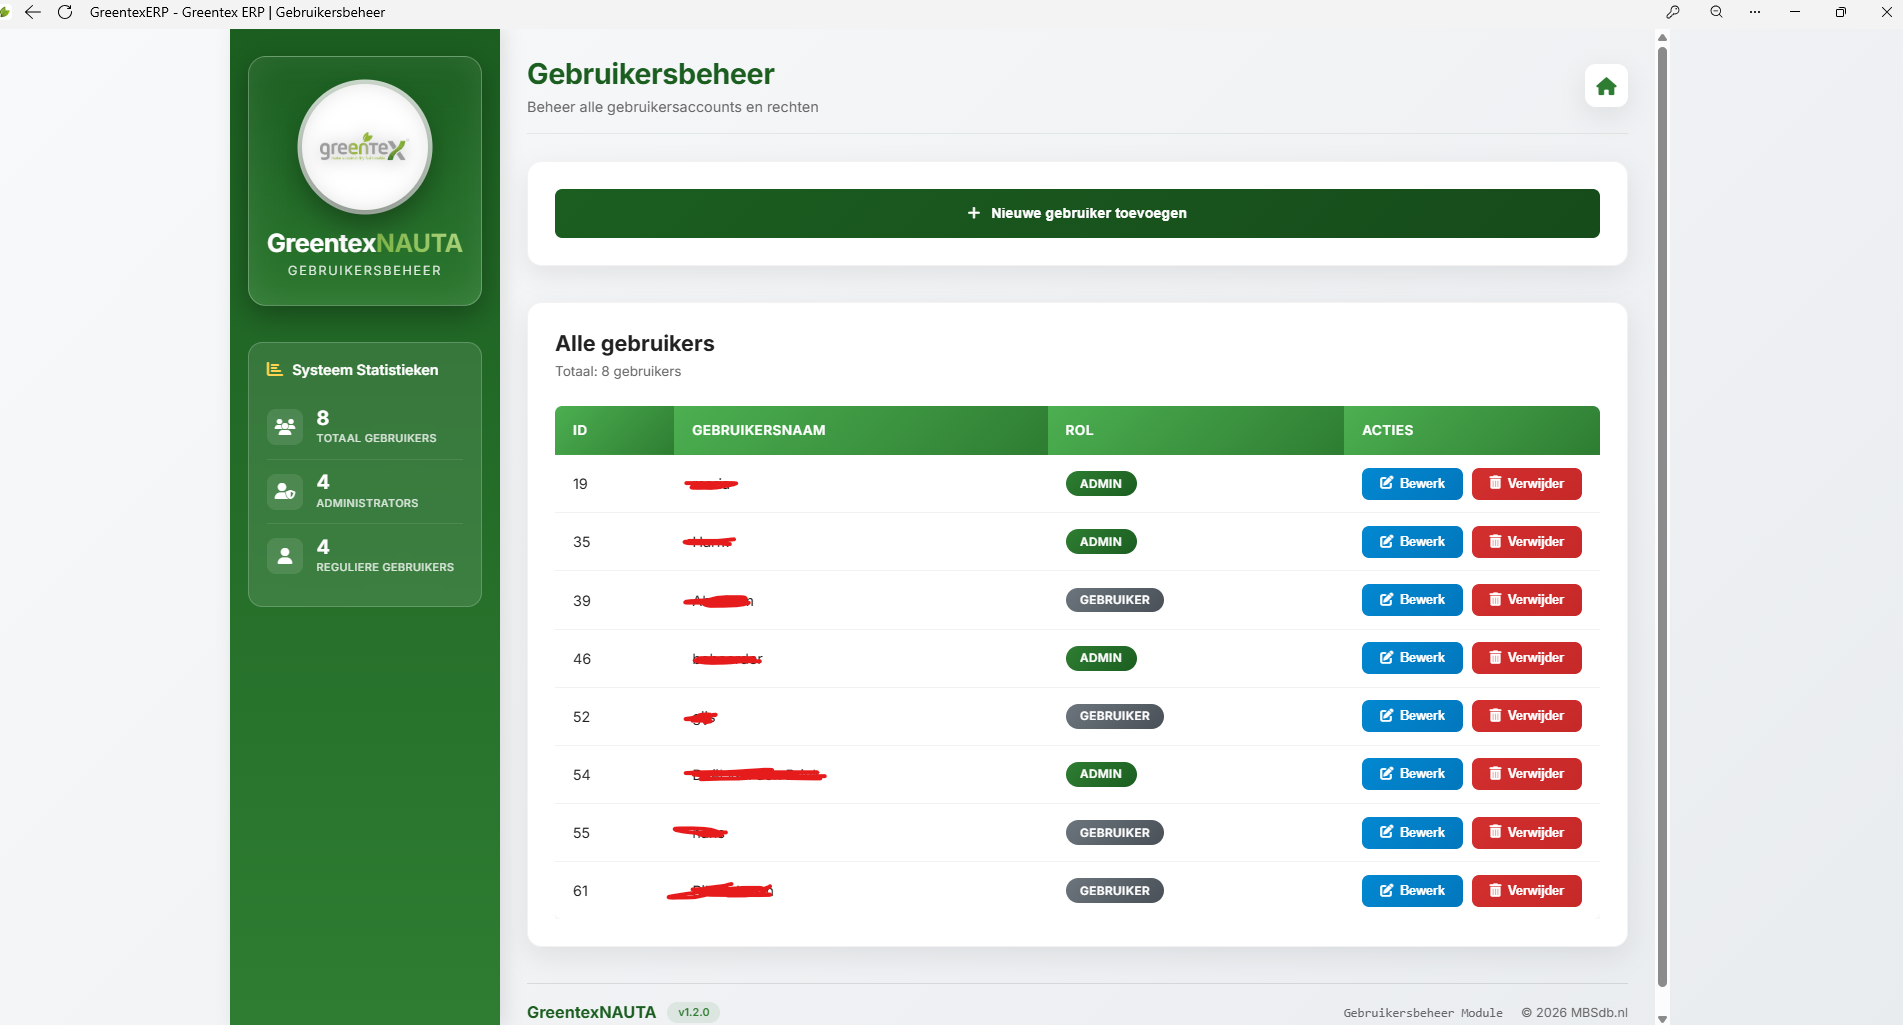Click the zoom magnifier icon in title bar
Screen dimensions: 1903x1025
(1716, 12)
